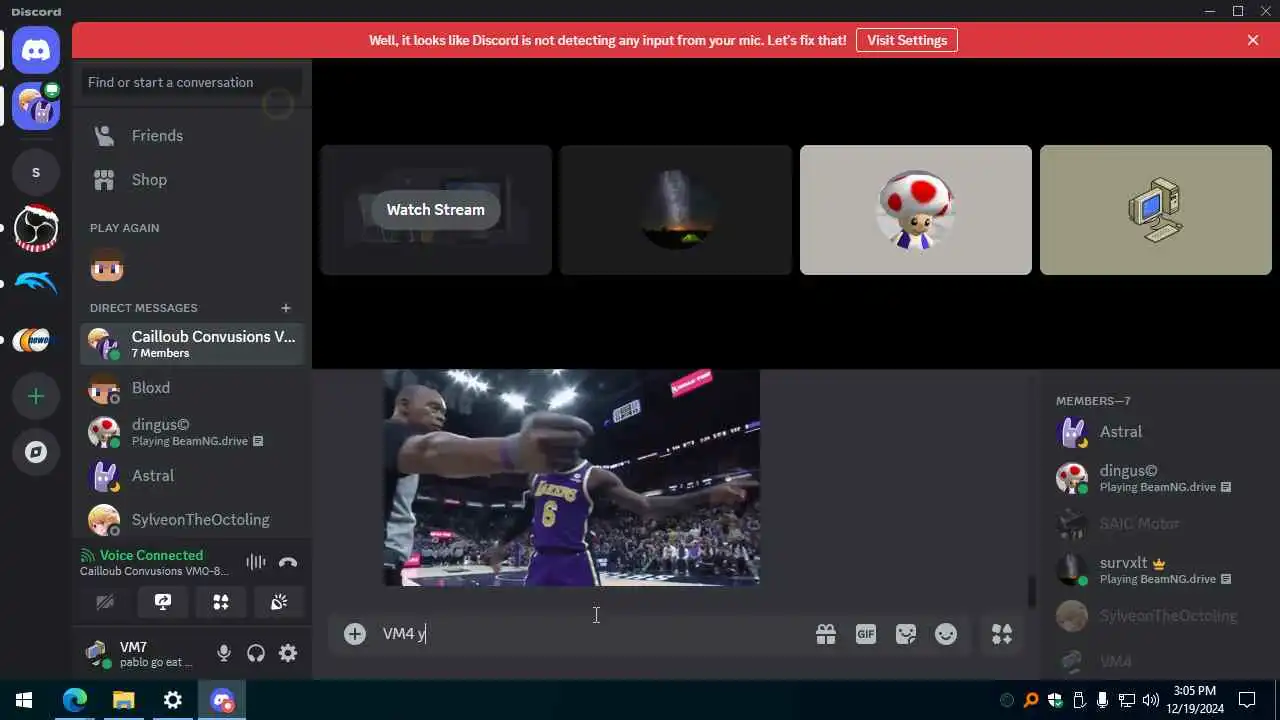The width and height of the screenshot is (1280, 720).
Task: Click the Watch Stream button
Action: click(435, 210)
